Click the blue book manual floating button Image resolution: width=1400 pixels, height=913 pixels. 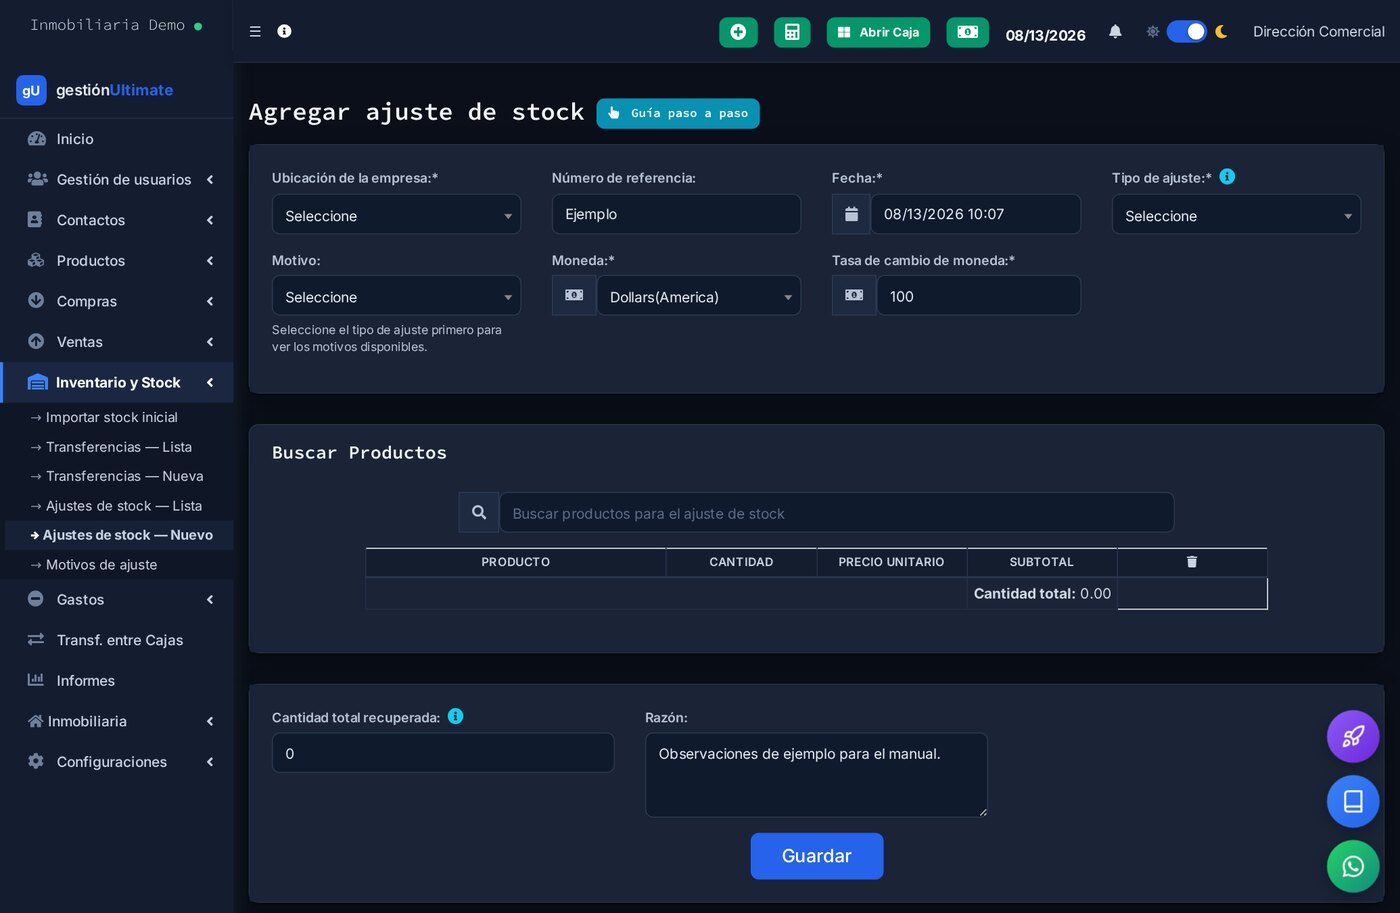pos(1353,802)
